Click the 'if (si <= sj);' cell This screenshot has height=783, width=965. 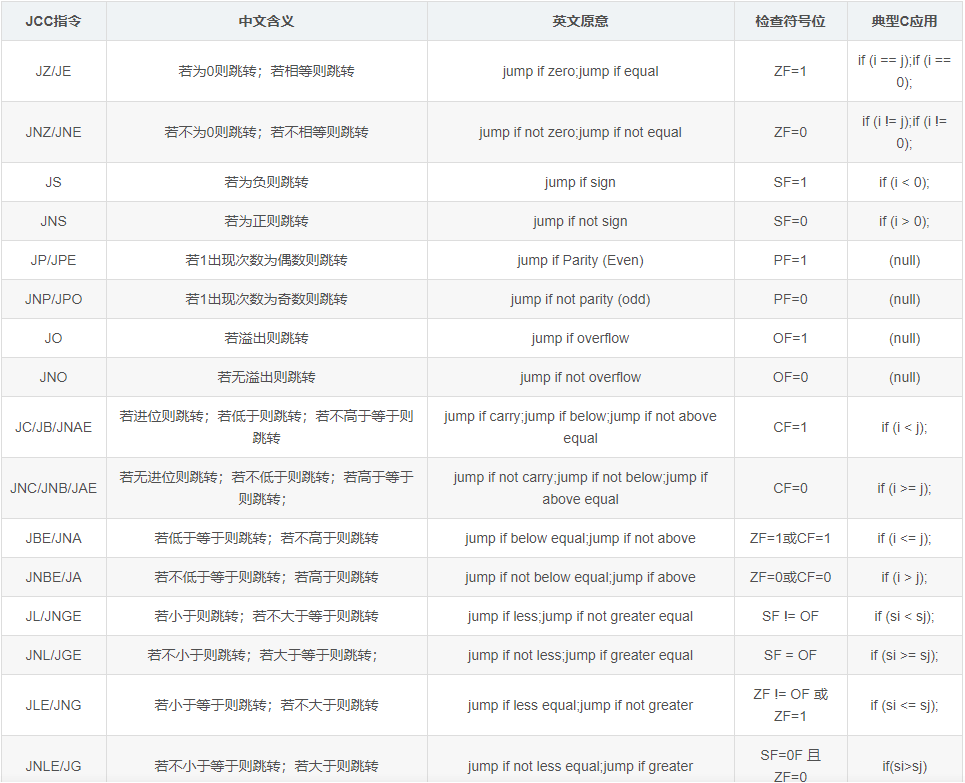pos(904,704)
